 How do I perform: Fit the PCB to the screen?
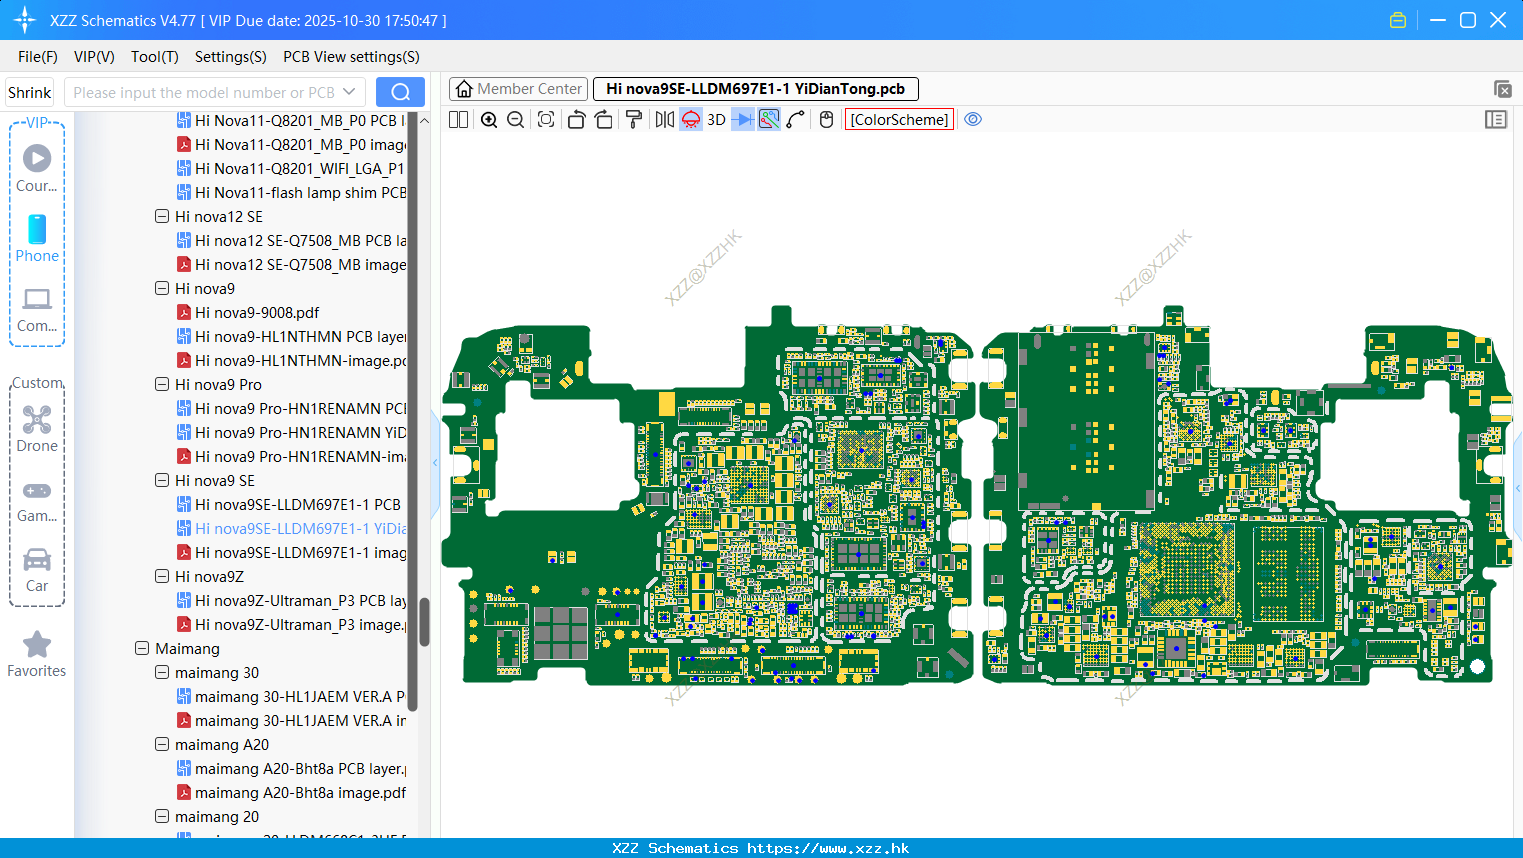(x=546, y=120)
